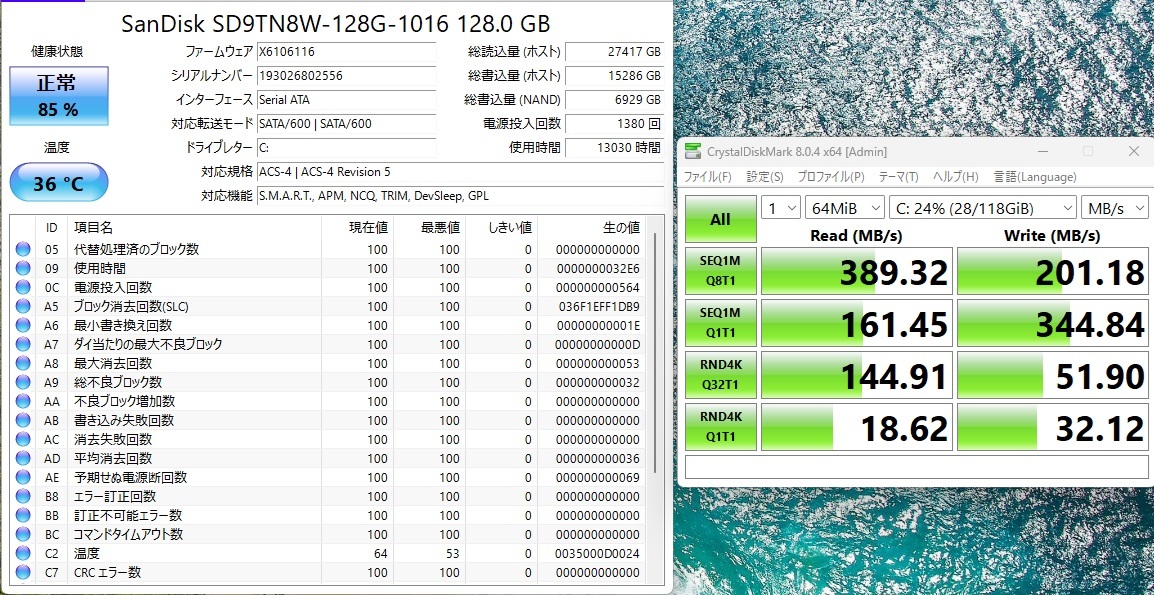
Task: Open the プロファイル(P) menu
Action: [x=832, y=177]
